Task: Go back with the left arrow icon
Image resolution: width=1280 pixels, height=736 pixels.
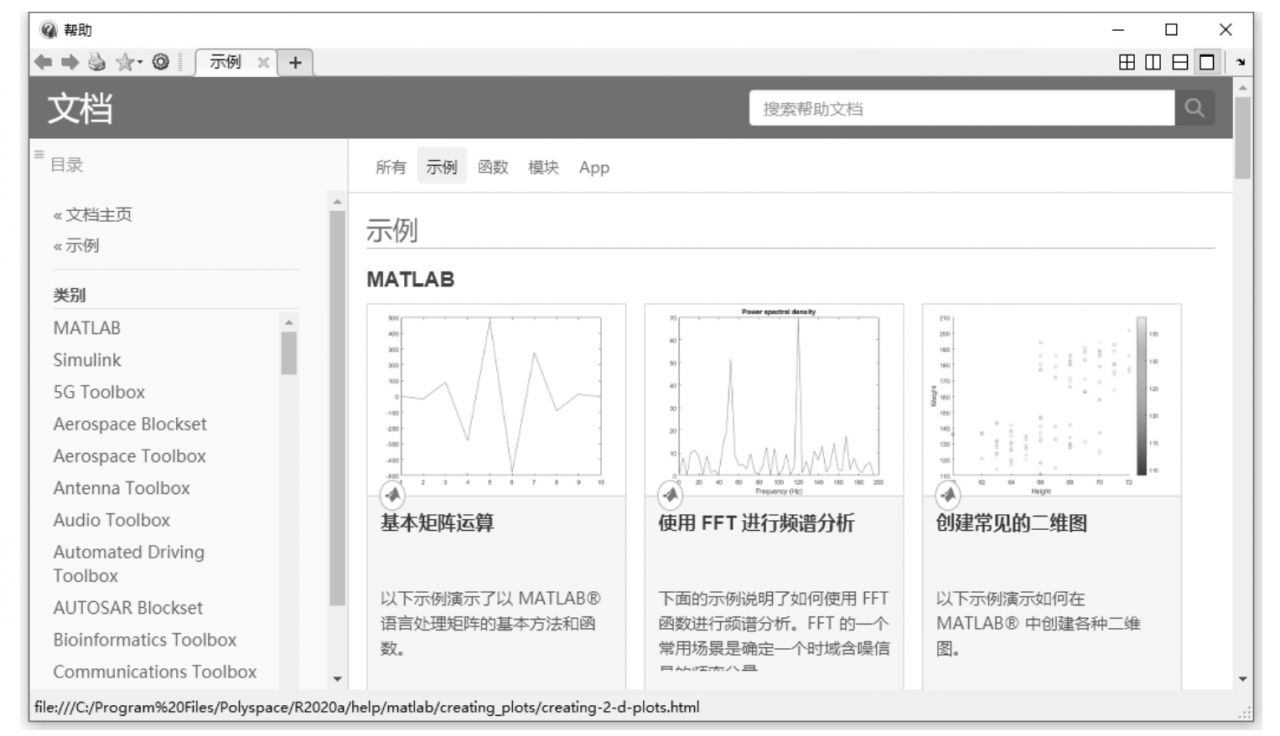Action: (43, 61)
